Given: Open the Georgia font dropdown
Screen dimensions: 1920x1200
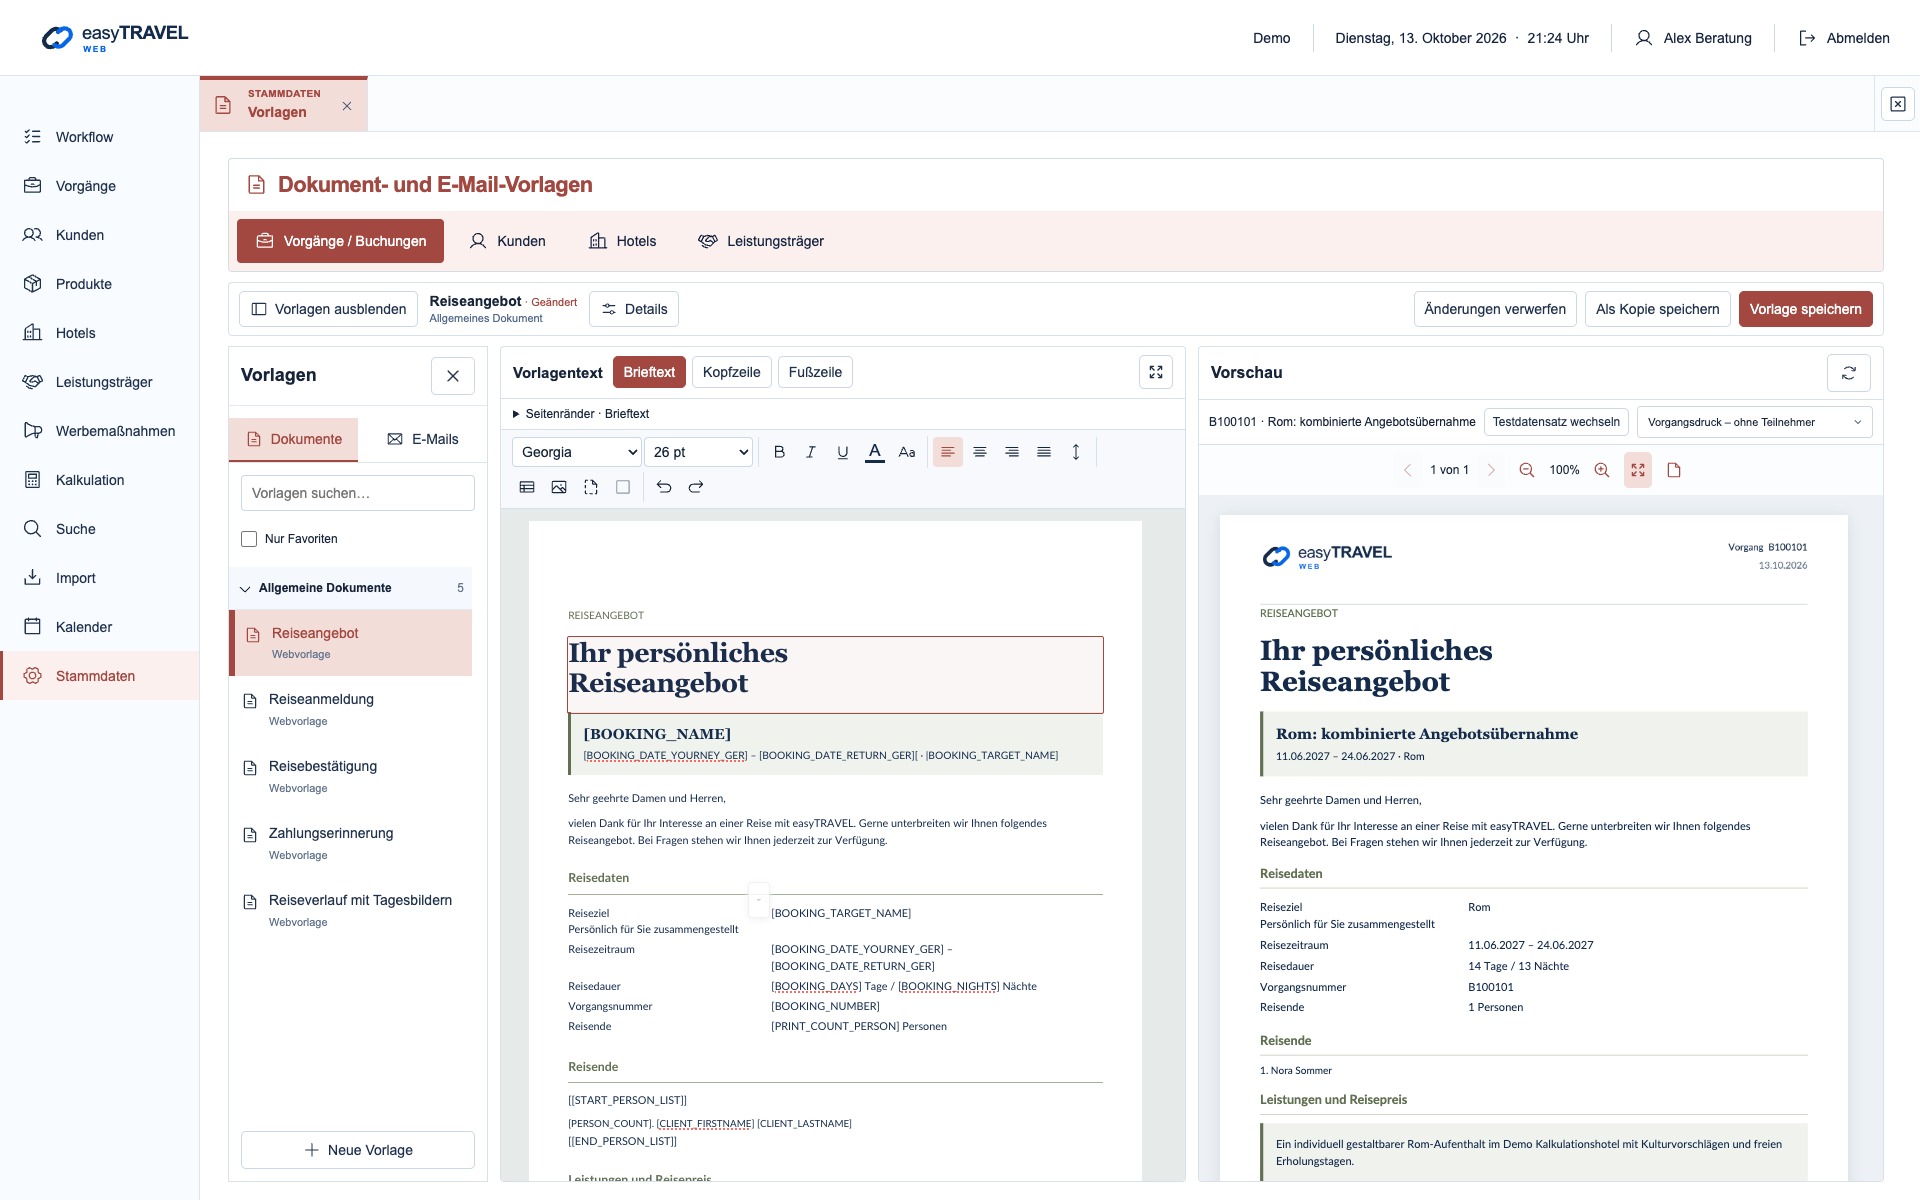Looking at the screenshot, I should click(x=576, y=452).
